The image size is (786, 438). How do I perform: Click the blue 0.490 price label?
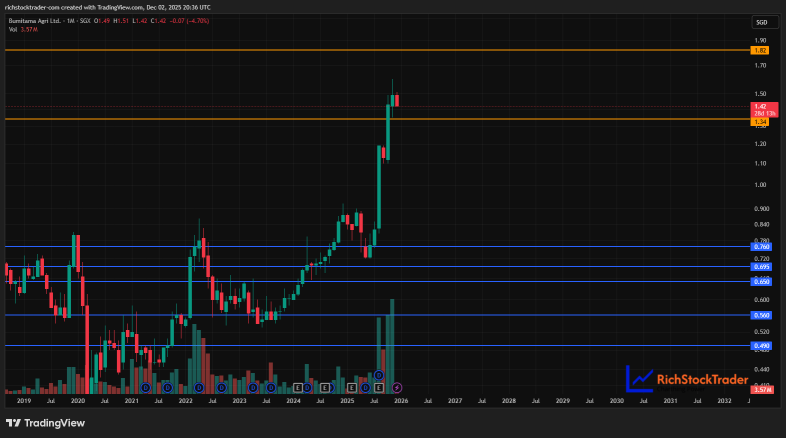tap(761, 346)
